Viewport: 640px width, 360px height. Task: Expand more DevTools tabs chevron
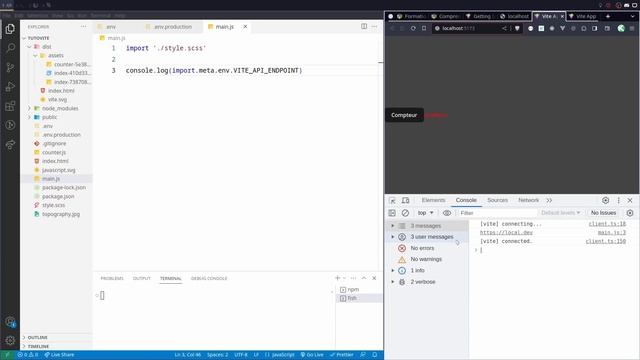coord(549,200)
